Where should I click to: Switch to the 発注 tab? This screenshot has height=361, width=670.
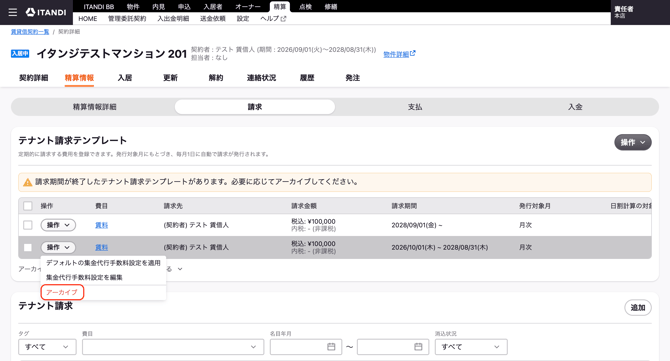(353, 78)
